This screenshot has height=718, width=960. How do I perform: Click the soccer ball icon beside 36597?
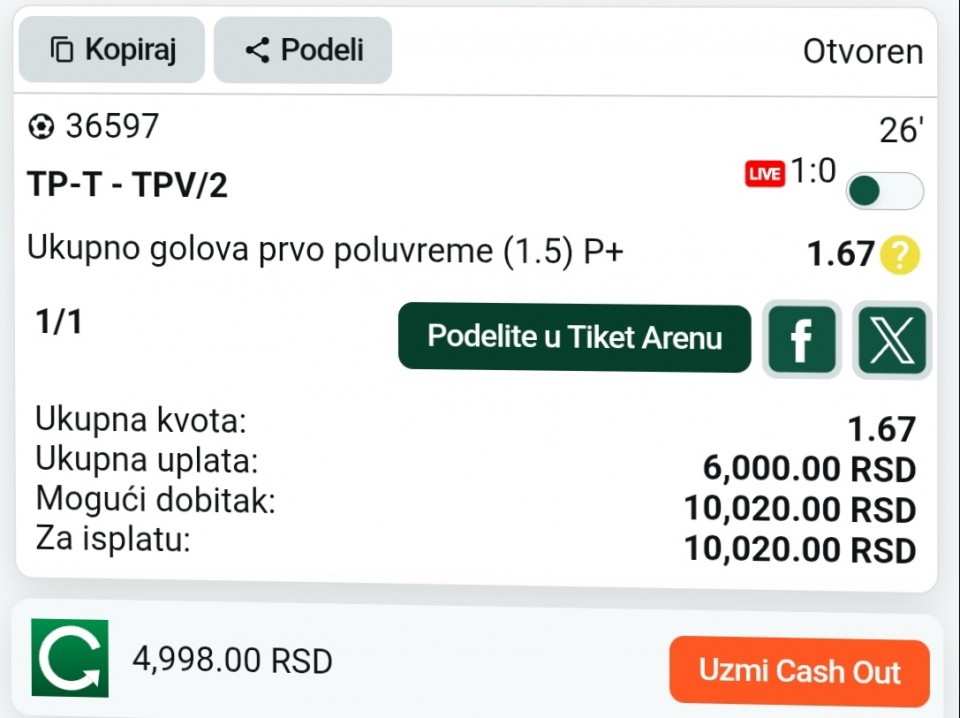(41, 127)
